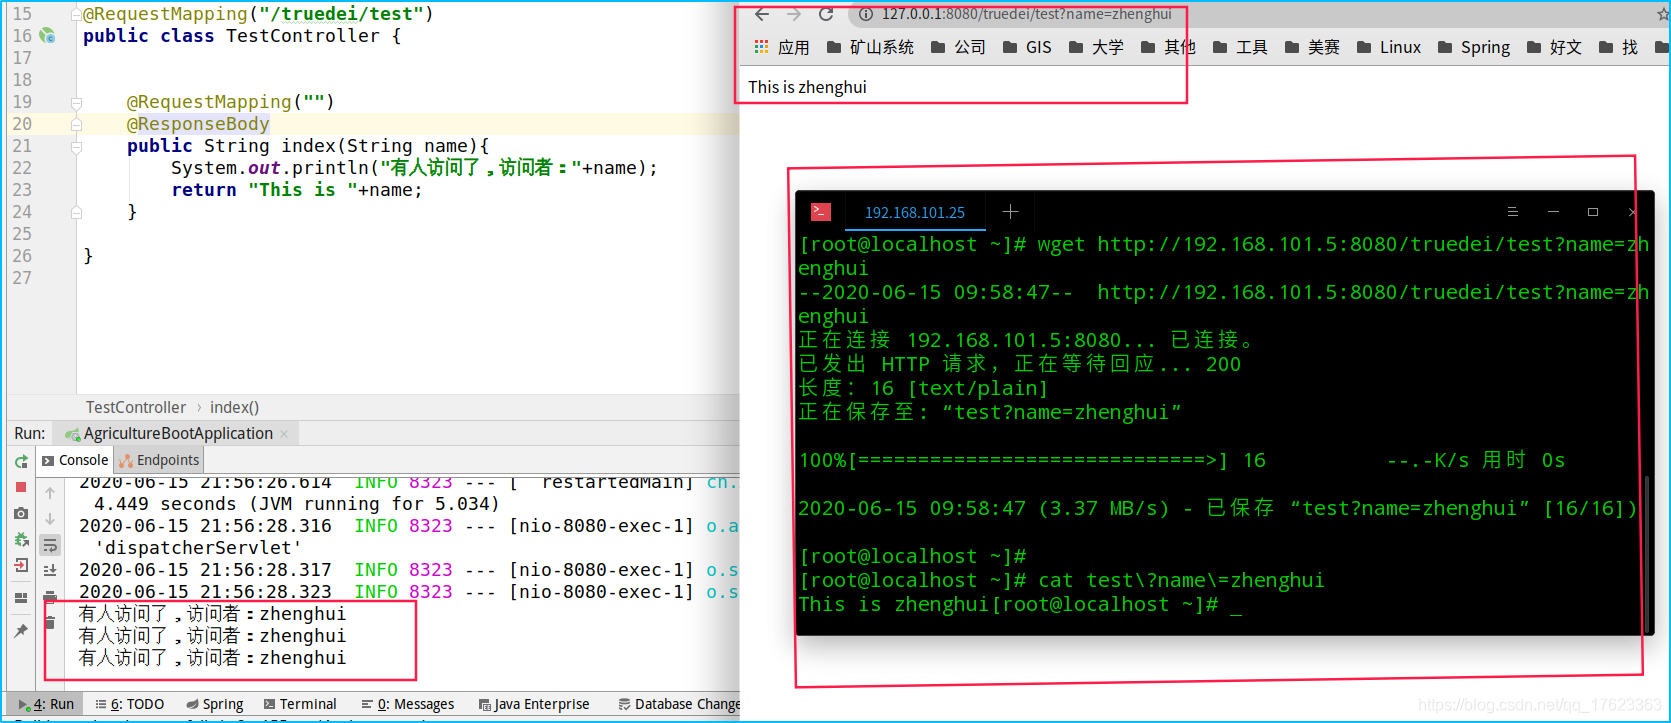1671x723 pixels.
Task: Open the 大学 bookmark folder
Action: coord(1096,47)
